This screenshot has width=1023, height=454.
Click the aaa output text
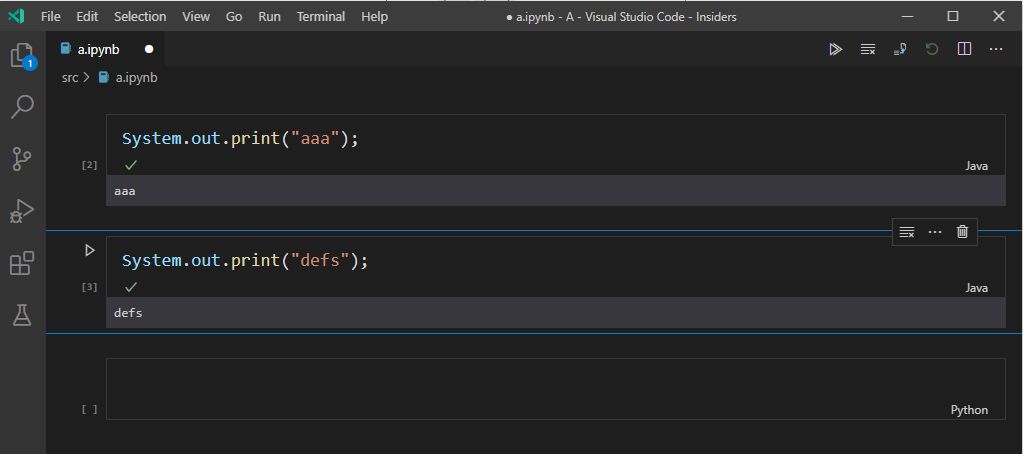coord(125,192)
